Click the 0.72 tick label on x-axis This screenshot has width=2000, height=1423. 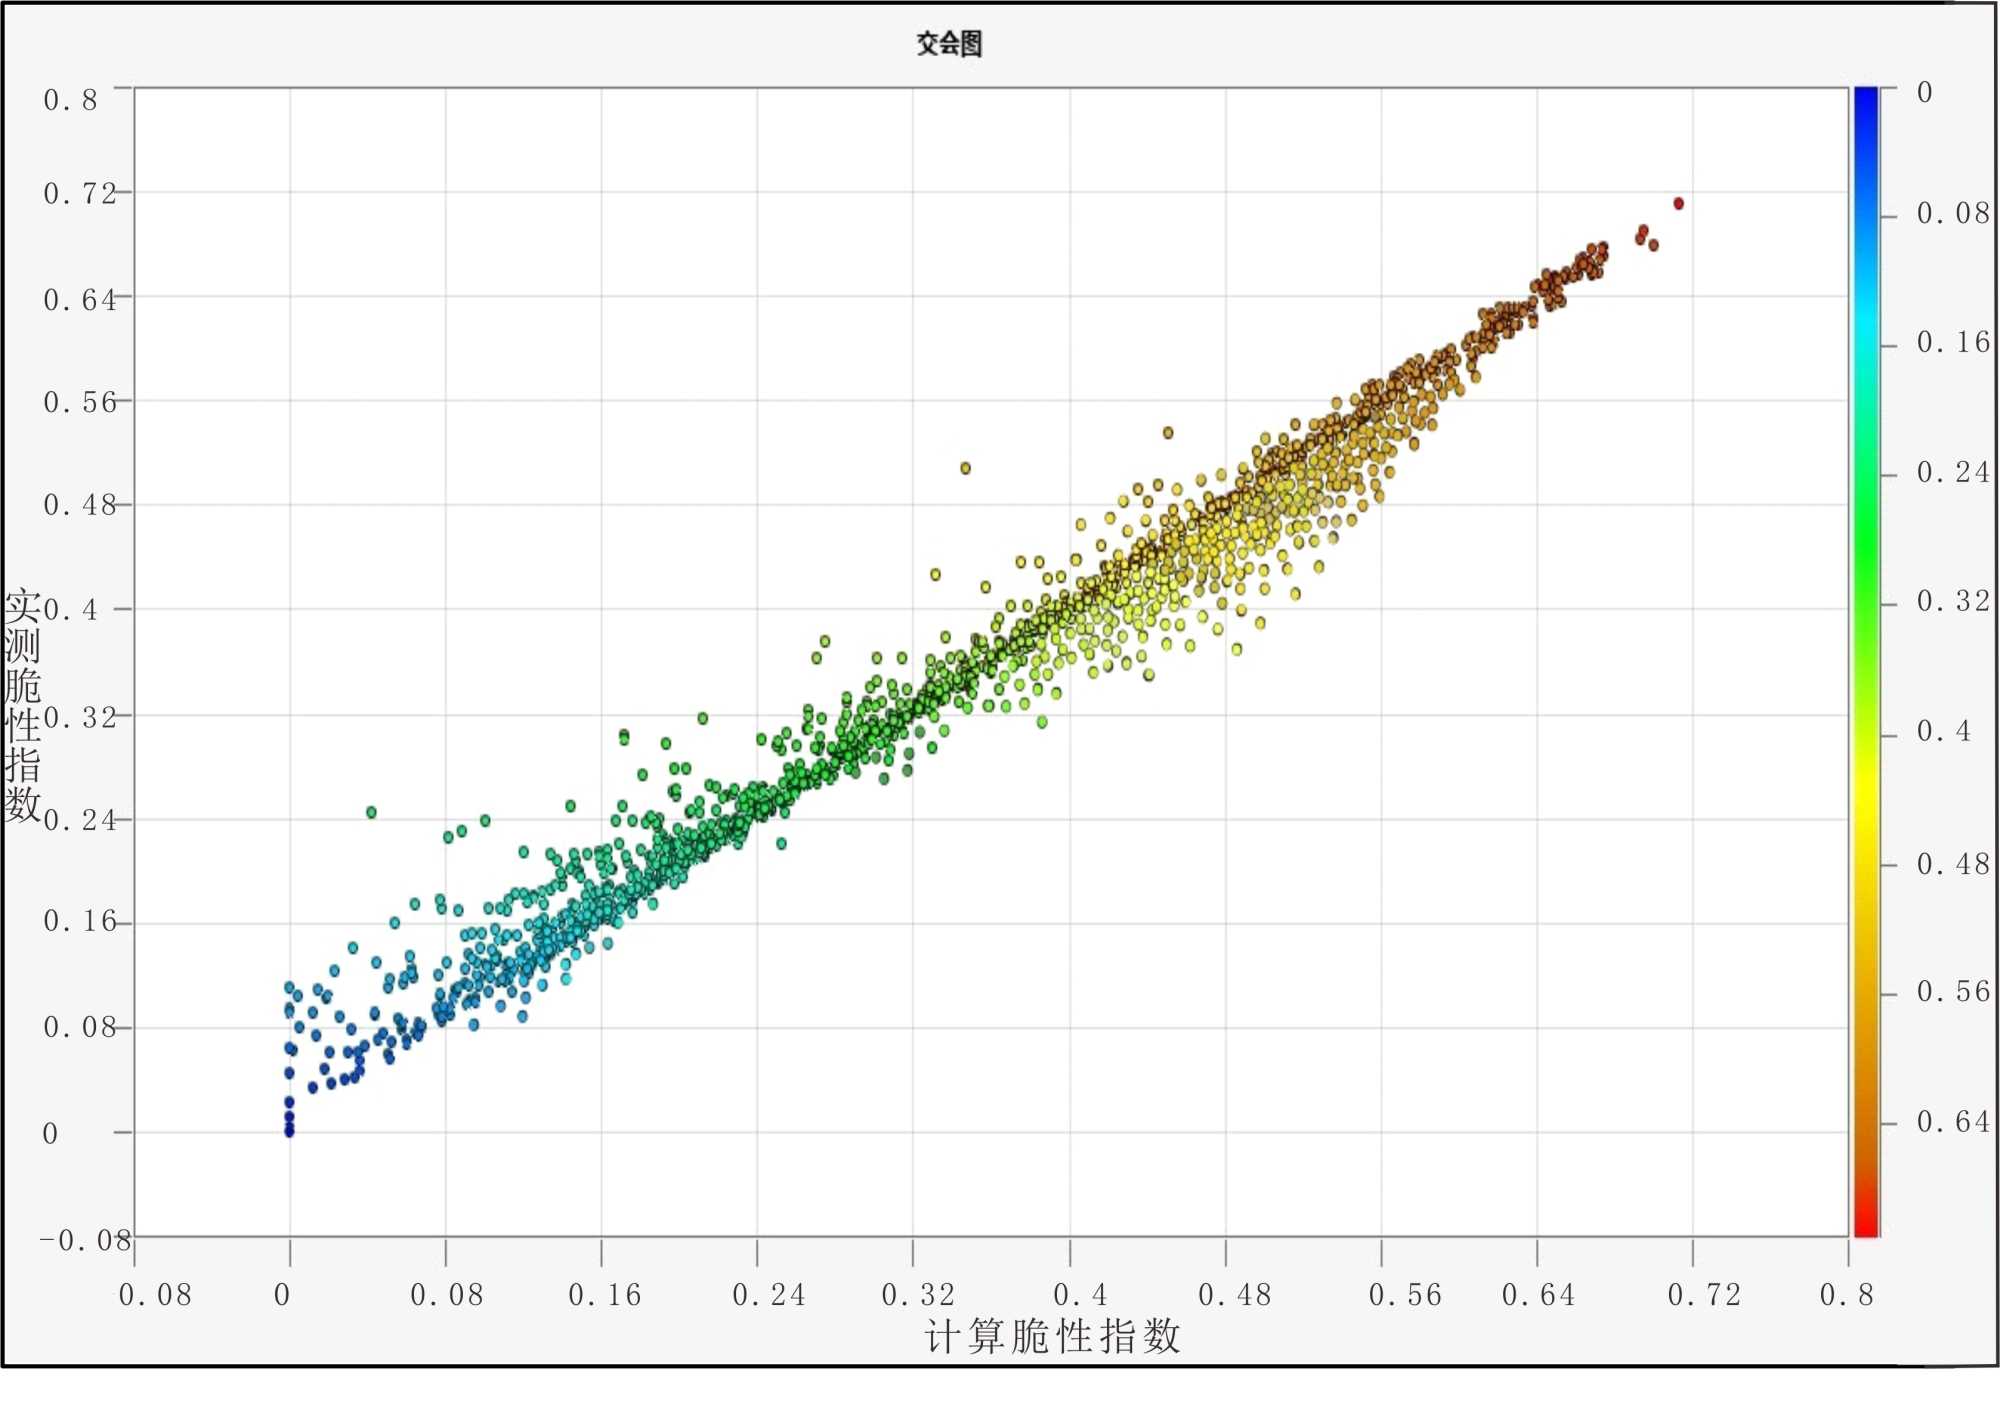[x=1704, y=1295]
